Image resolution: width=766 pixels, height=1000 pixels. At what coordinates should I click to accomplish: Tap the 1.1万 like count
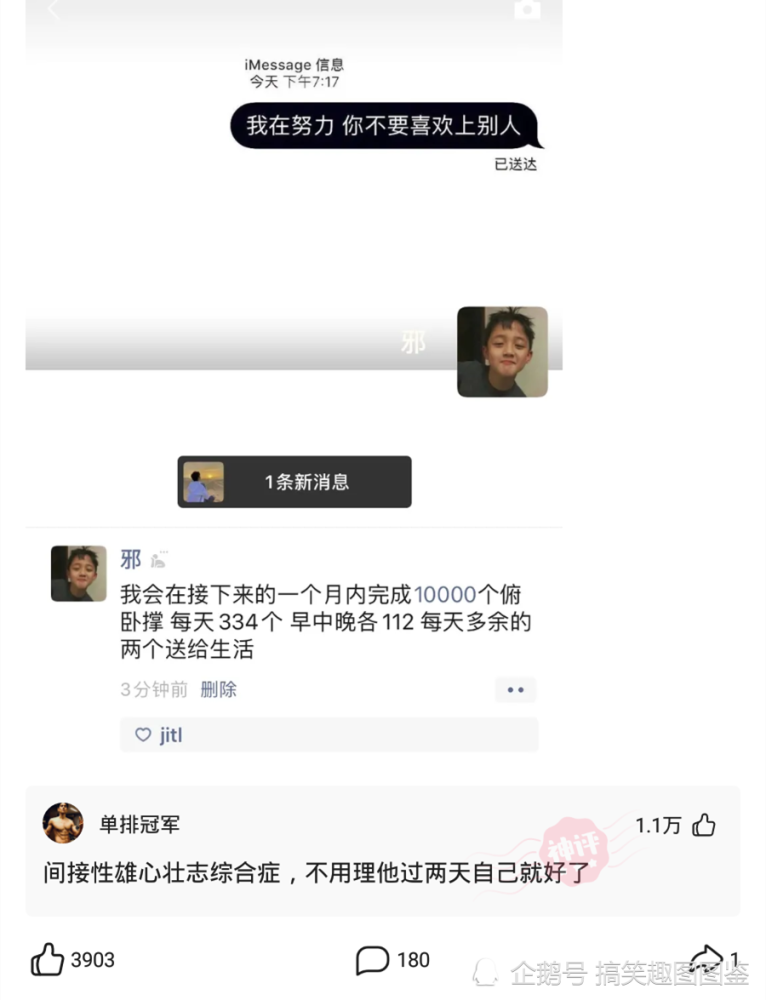[x=658, y=825]
